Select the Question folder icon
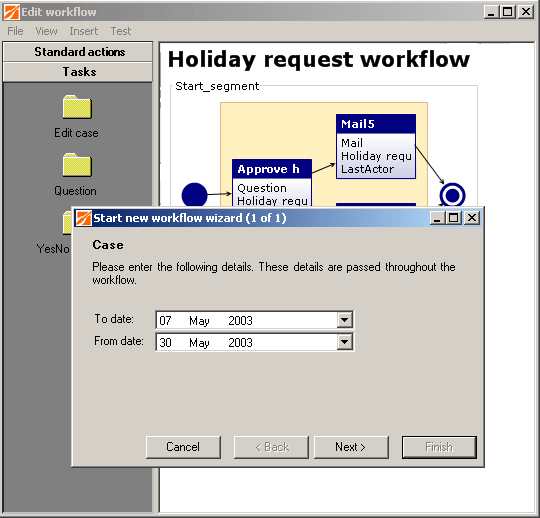Viewport: 540px width, 518px height. tap(77, 165)
